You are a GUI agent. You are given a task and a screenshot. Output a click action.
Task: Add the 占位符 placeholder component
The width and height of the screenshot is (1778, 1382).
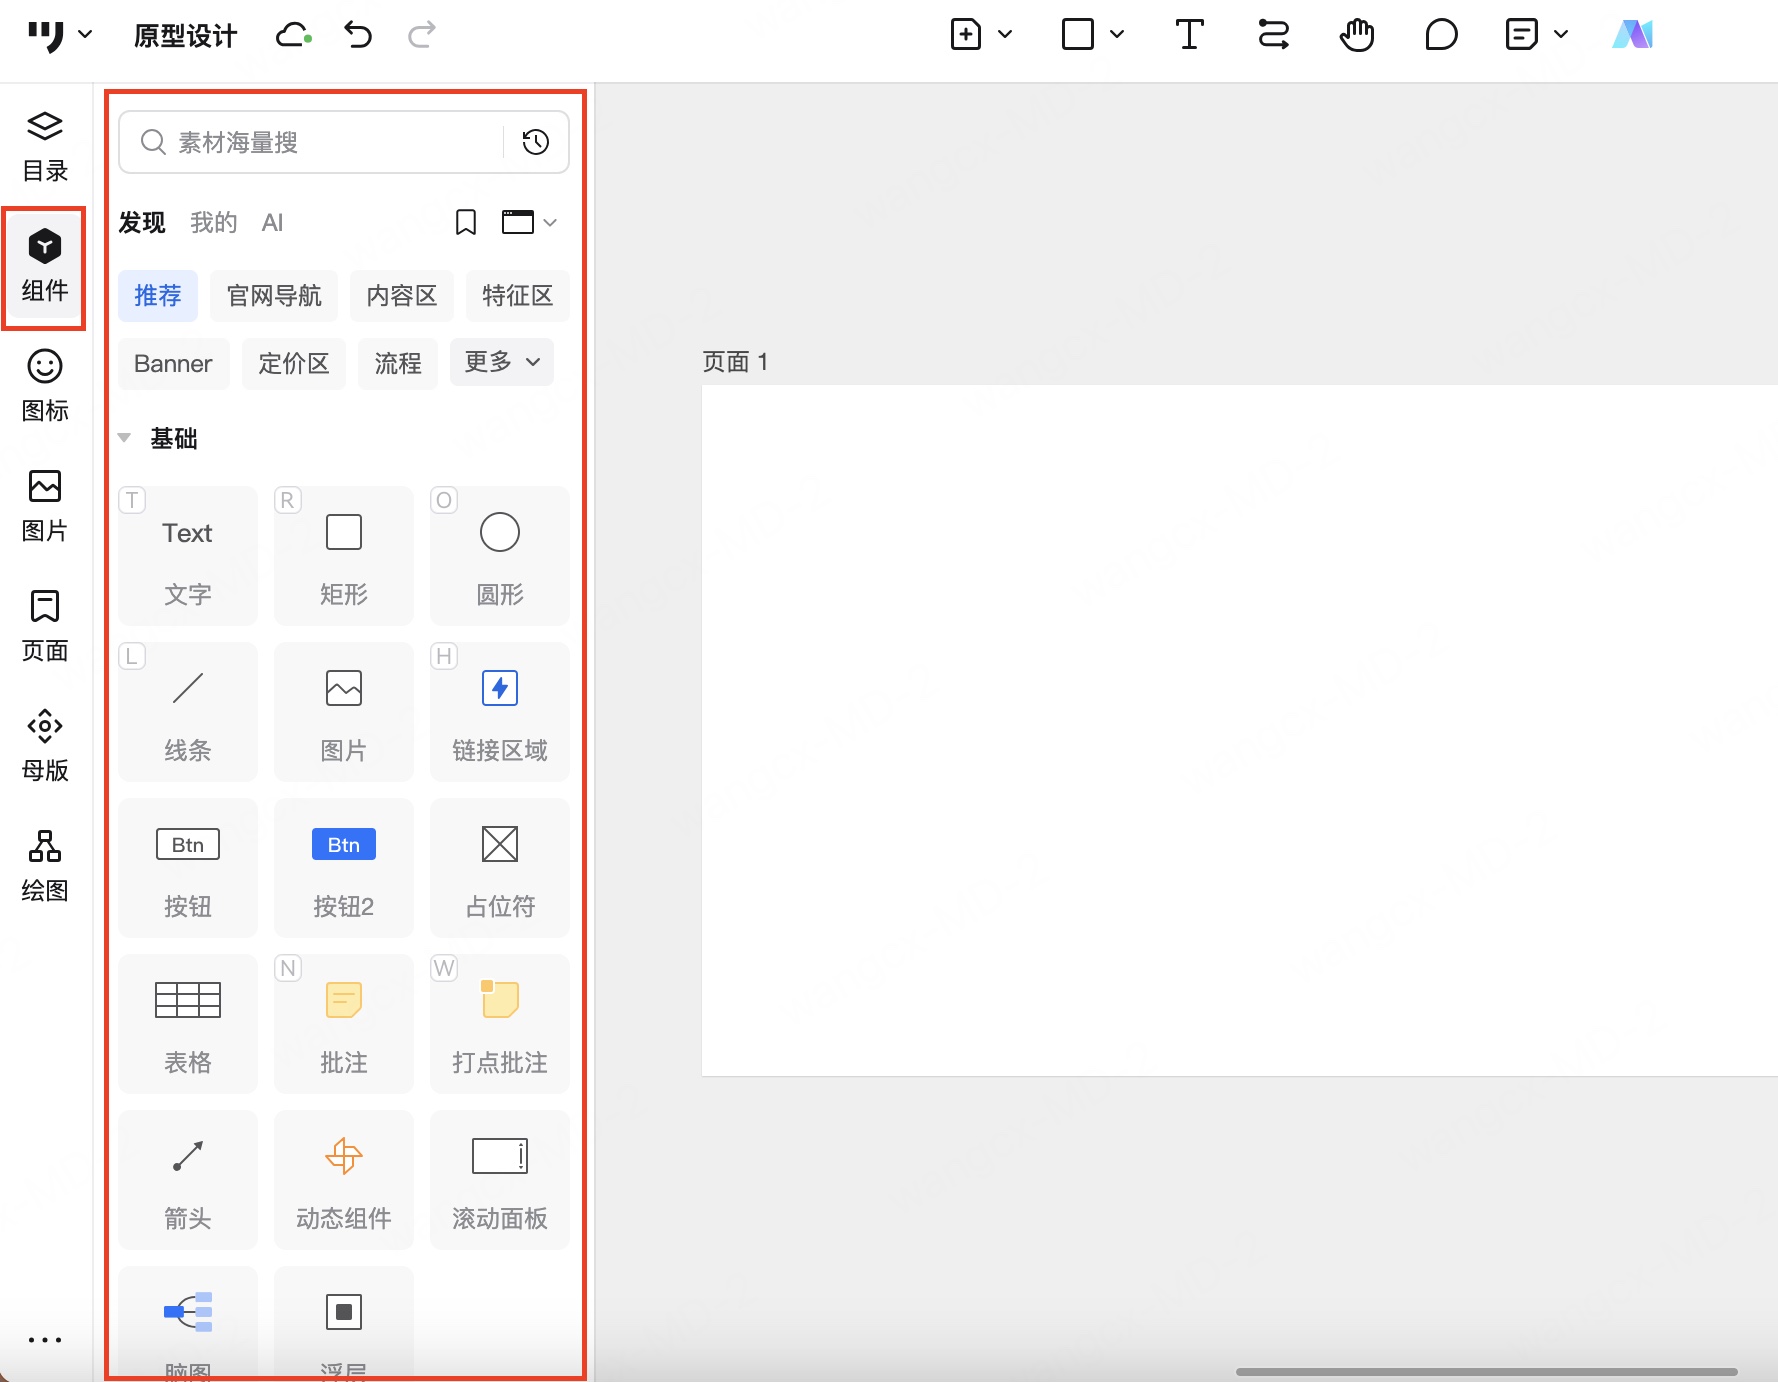tap(500, 868)
